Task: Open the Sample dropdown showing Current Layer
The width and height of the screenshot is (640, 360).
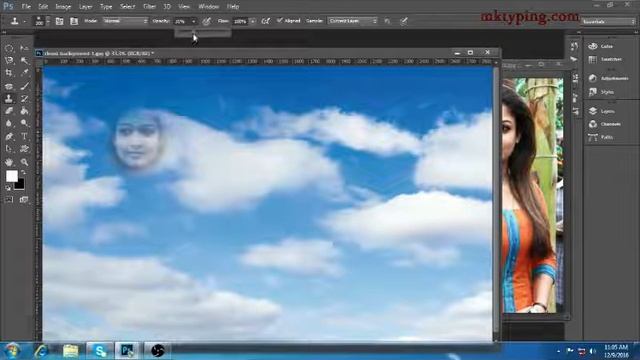Action: coord(353,21)
